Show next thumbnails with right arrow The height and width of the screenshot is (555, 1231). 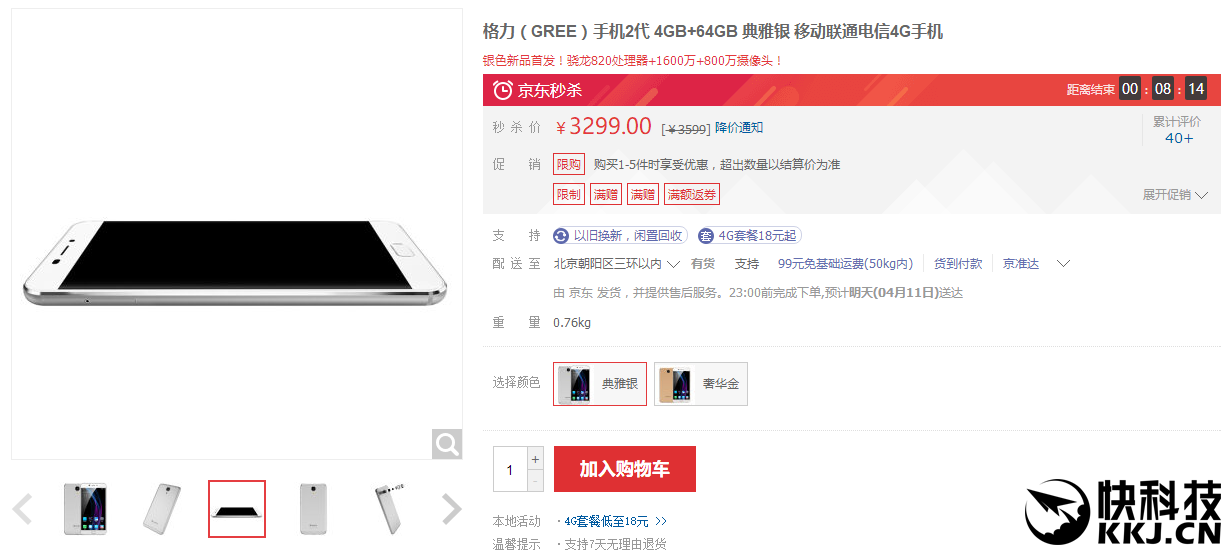(452, 509)
